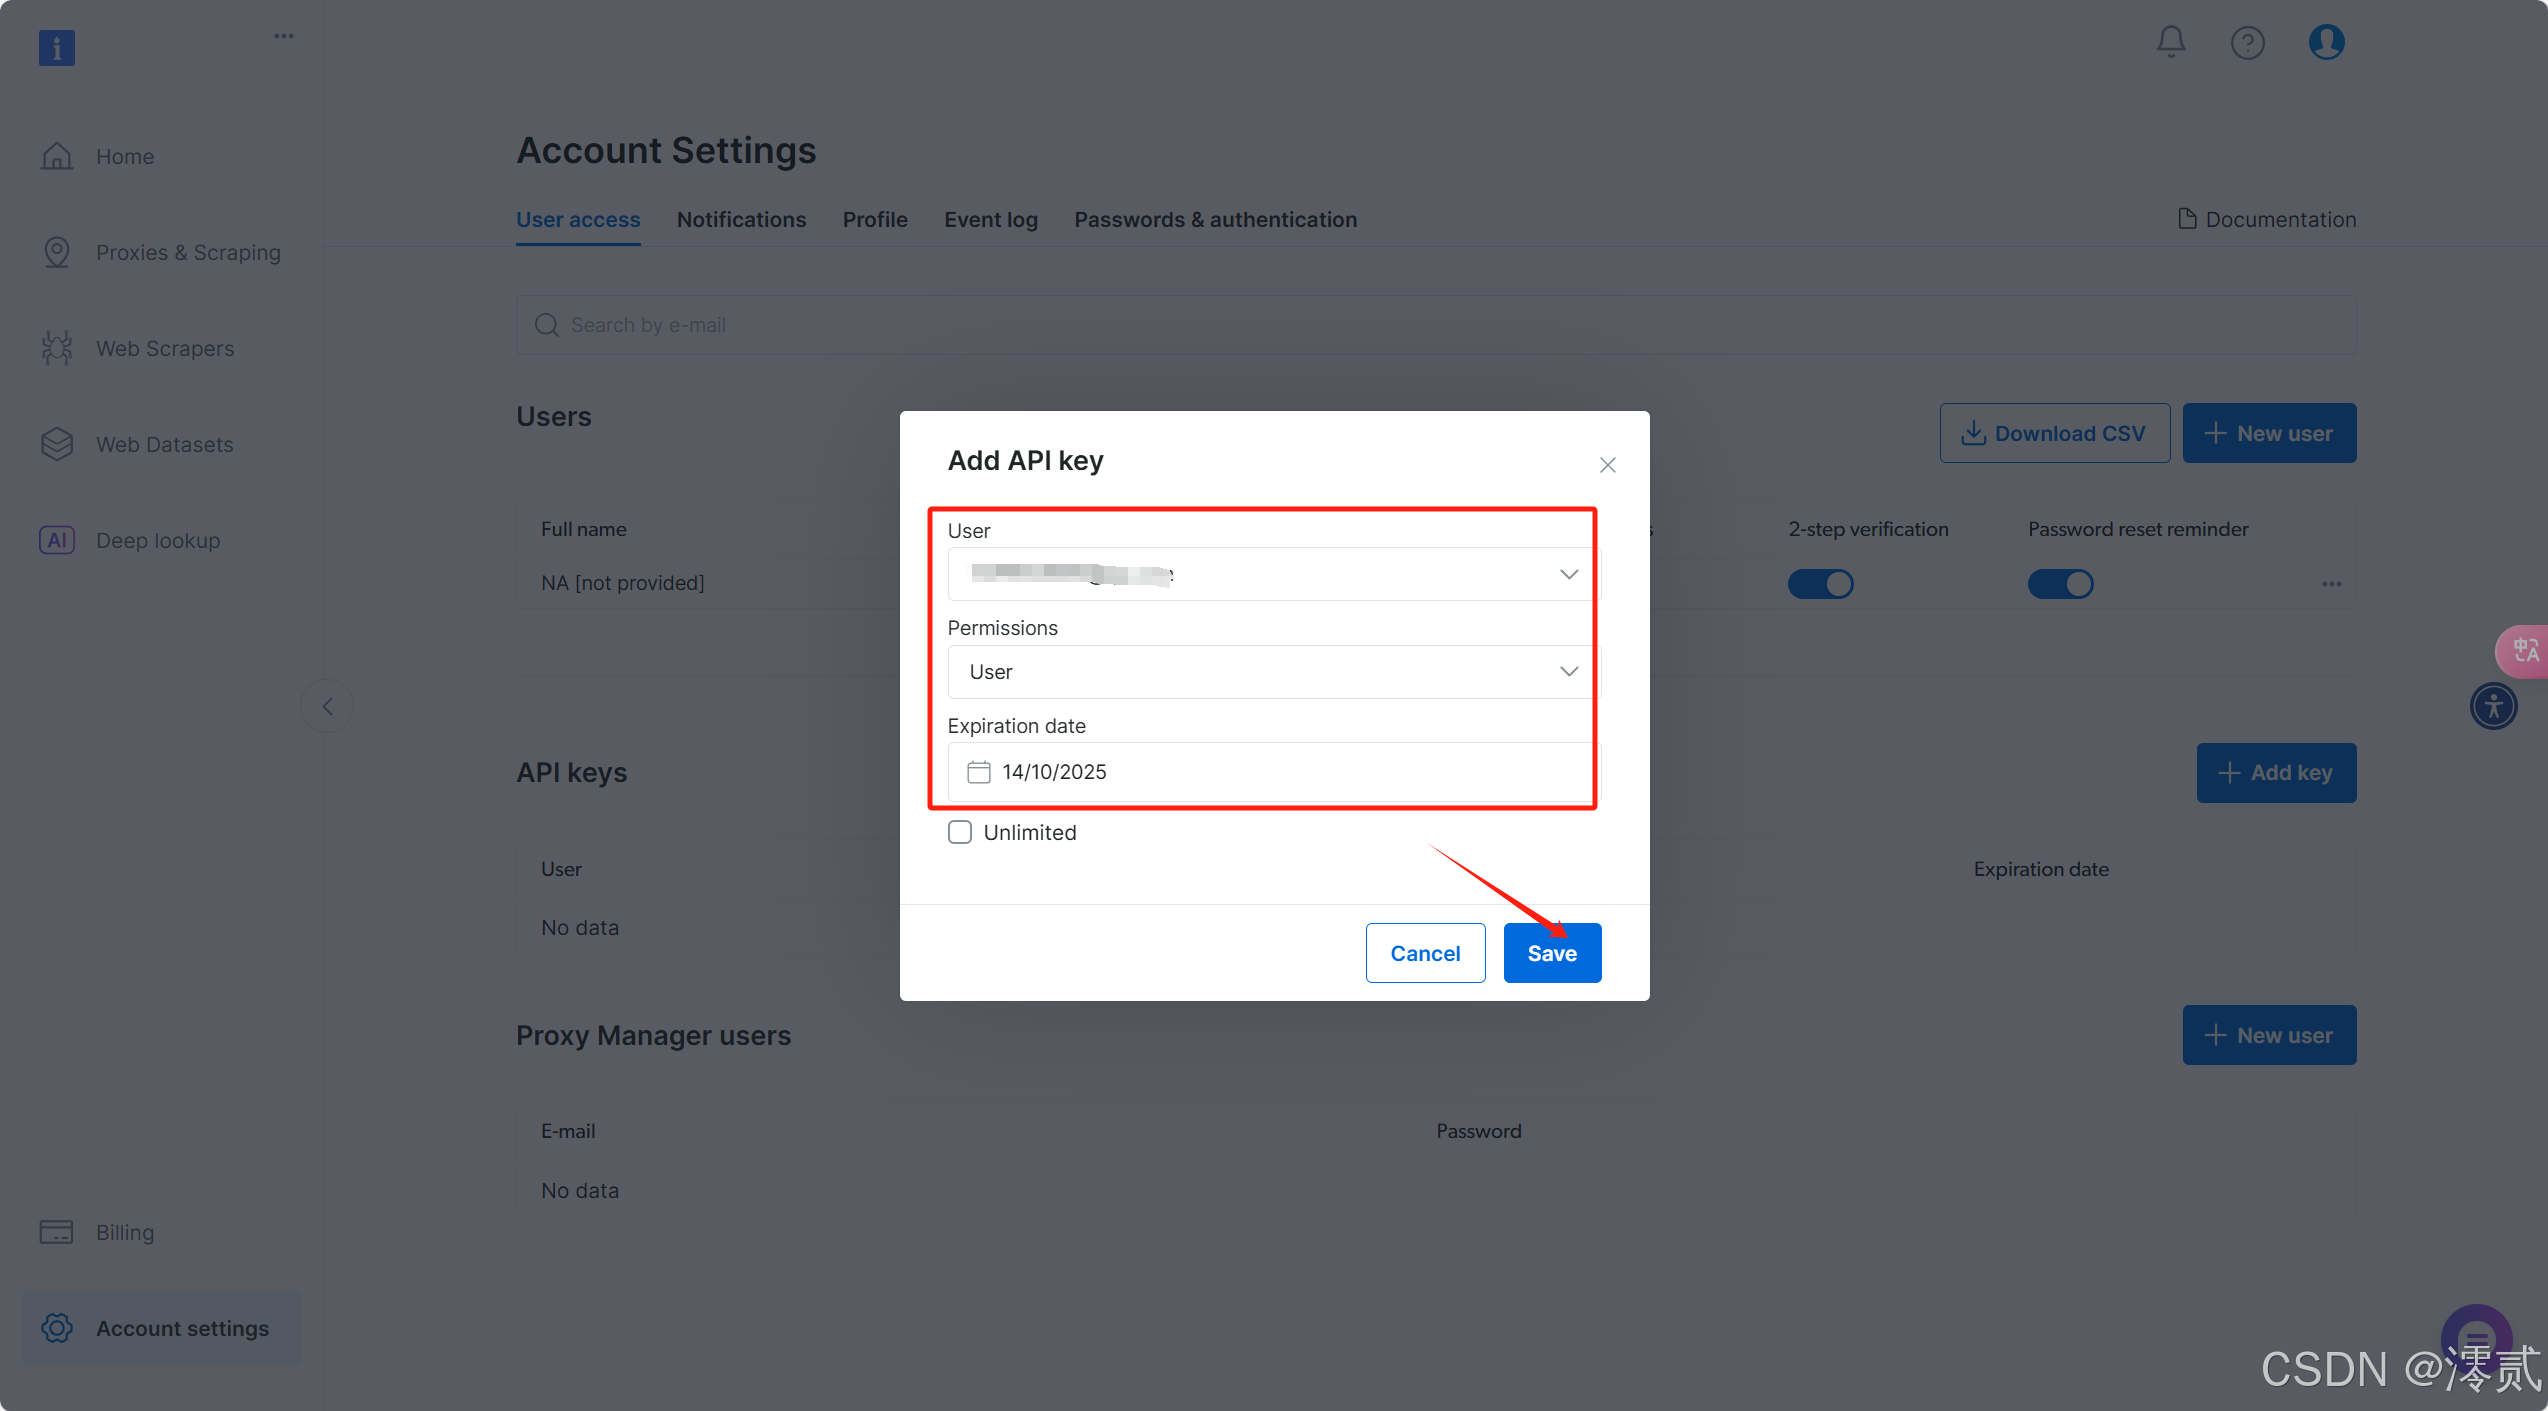Click the accessibility widget icon
The image size is (2548, 1411).
(x=2493, y=706)
